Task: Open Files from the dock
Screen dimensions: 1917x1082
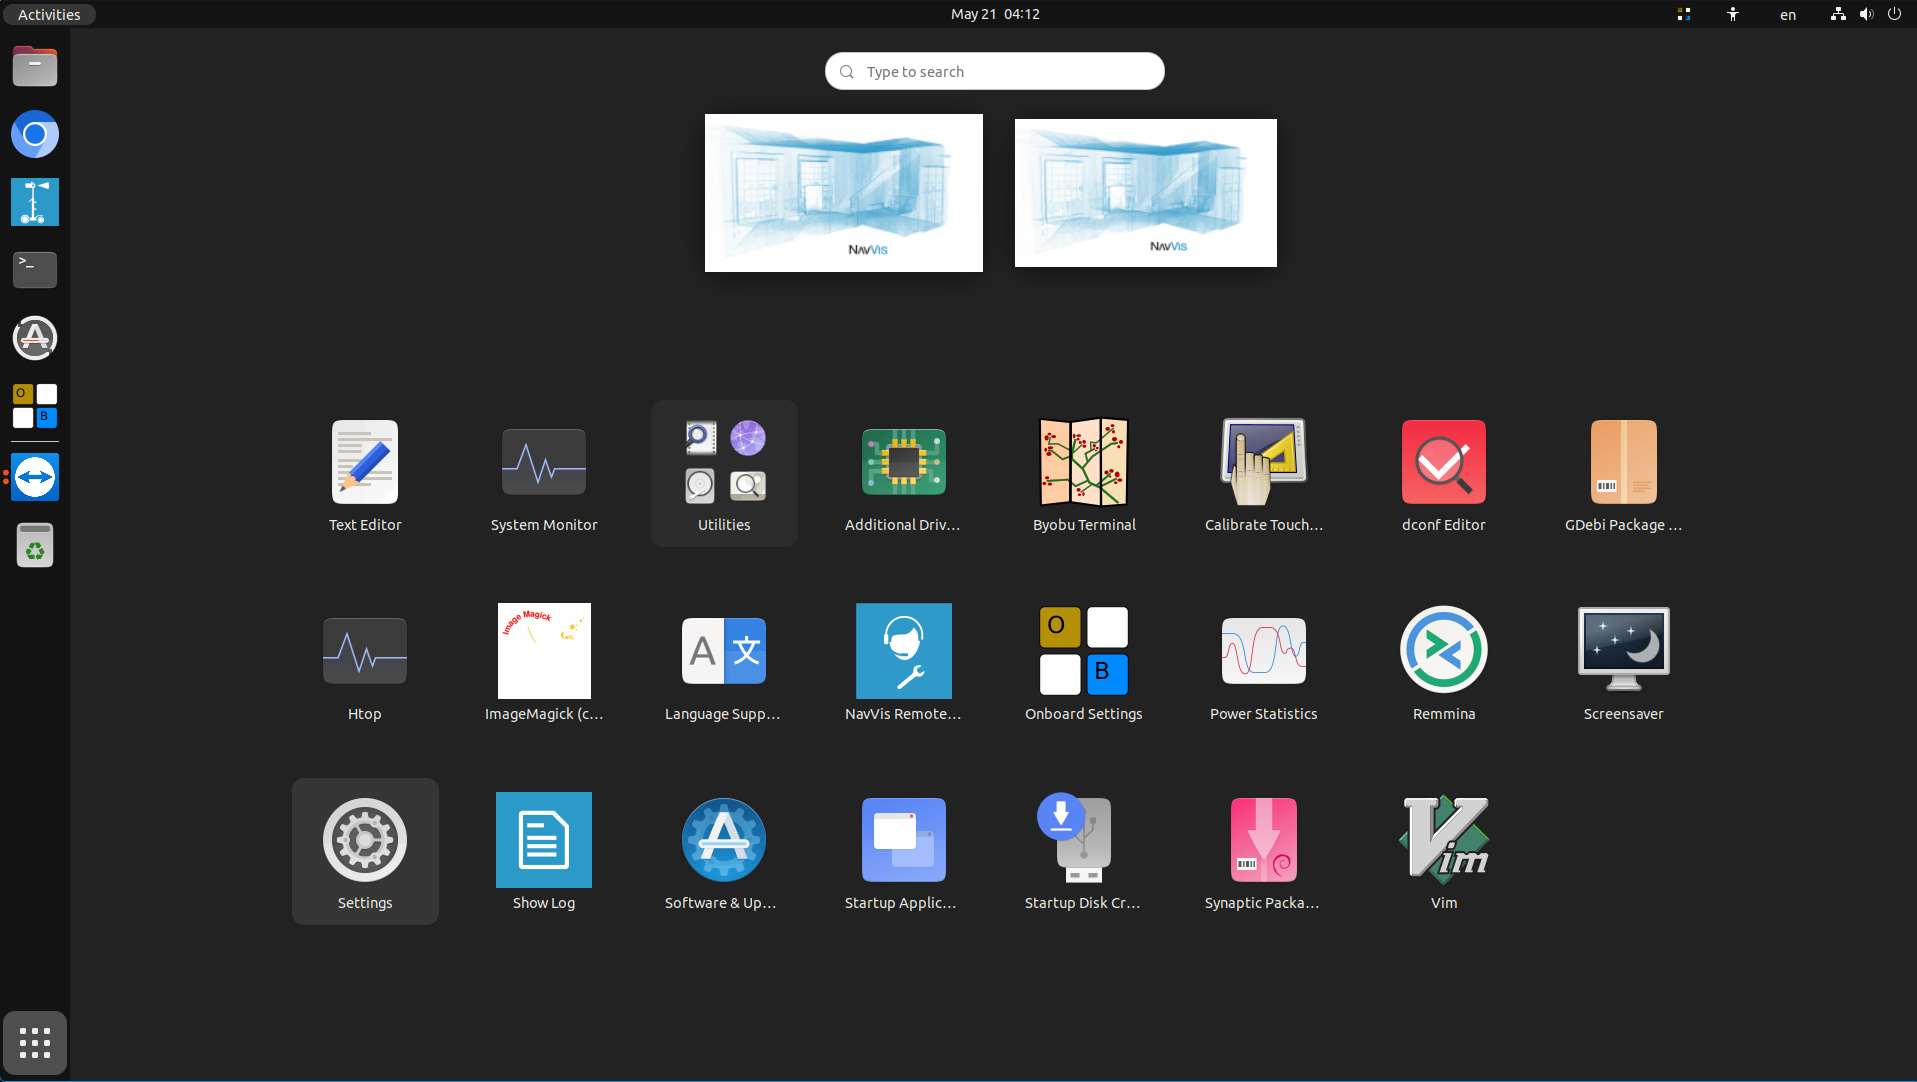Action: tap(35, 67)
